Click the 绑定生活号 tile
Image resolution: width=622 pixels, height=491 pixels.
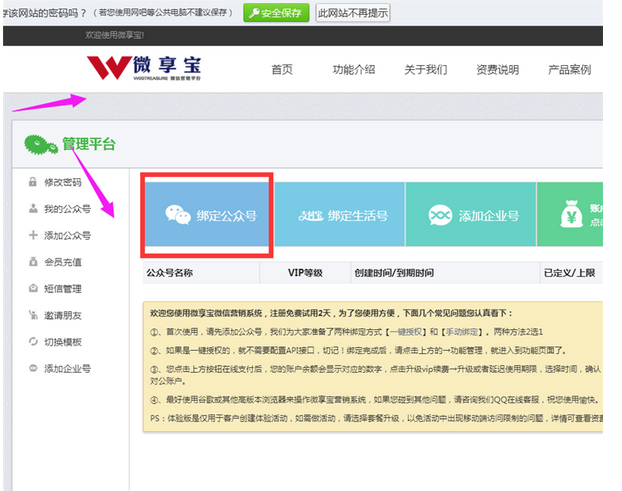(x=340, y=214)
